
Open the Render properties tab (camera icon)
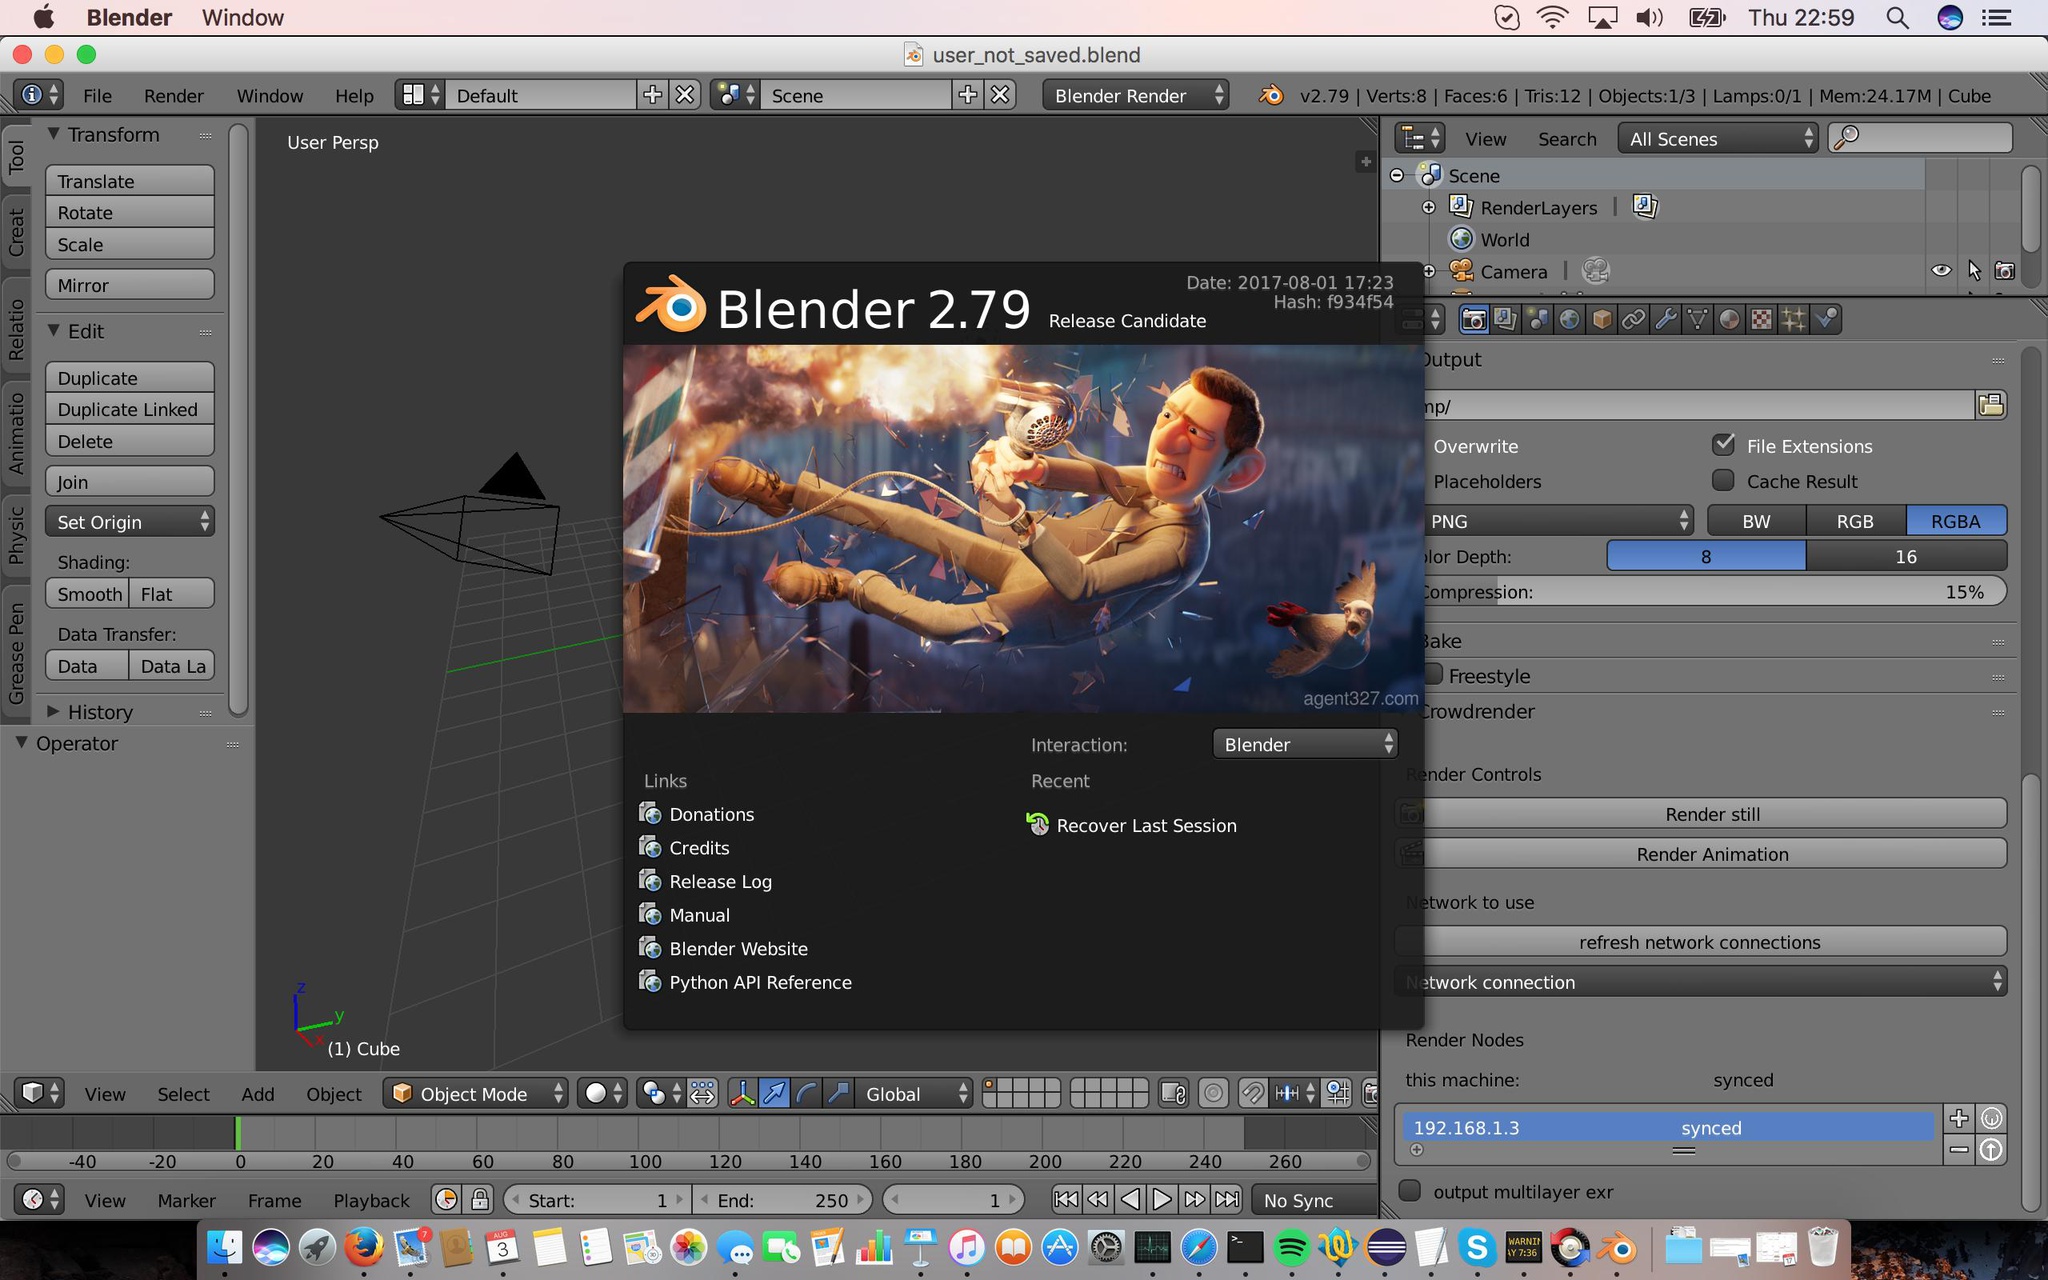(x=1473, y=319)
